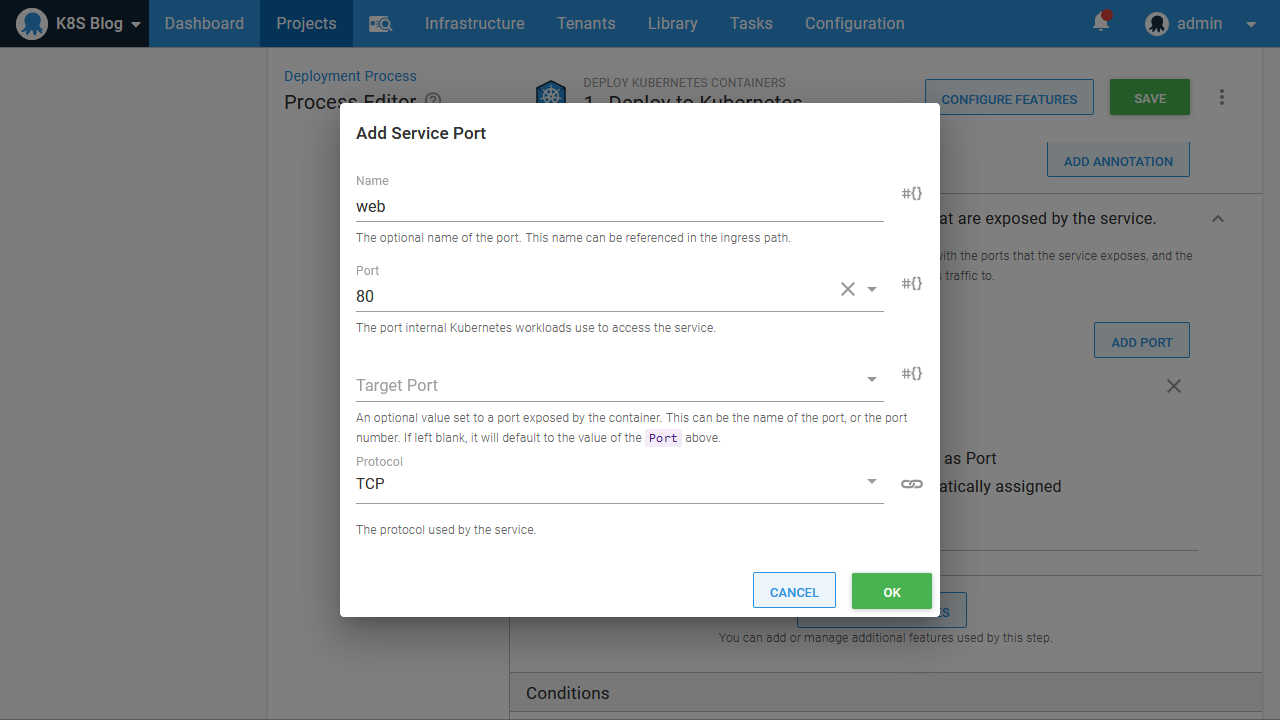
Task: Click the green SAVE button
Action: (1149, 98)
